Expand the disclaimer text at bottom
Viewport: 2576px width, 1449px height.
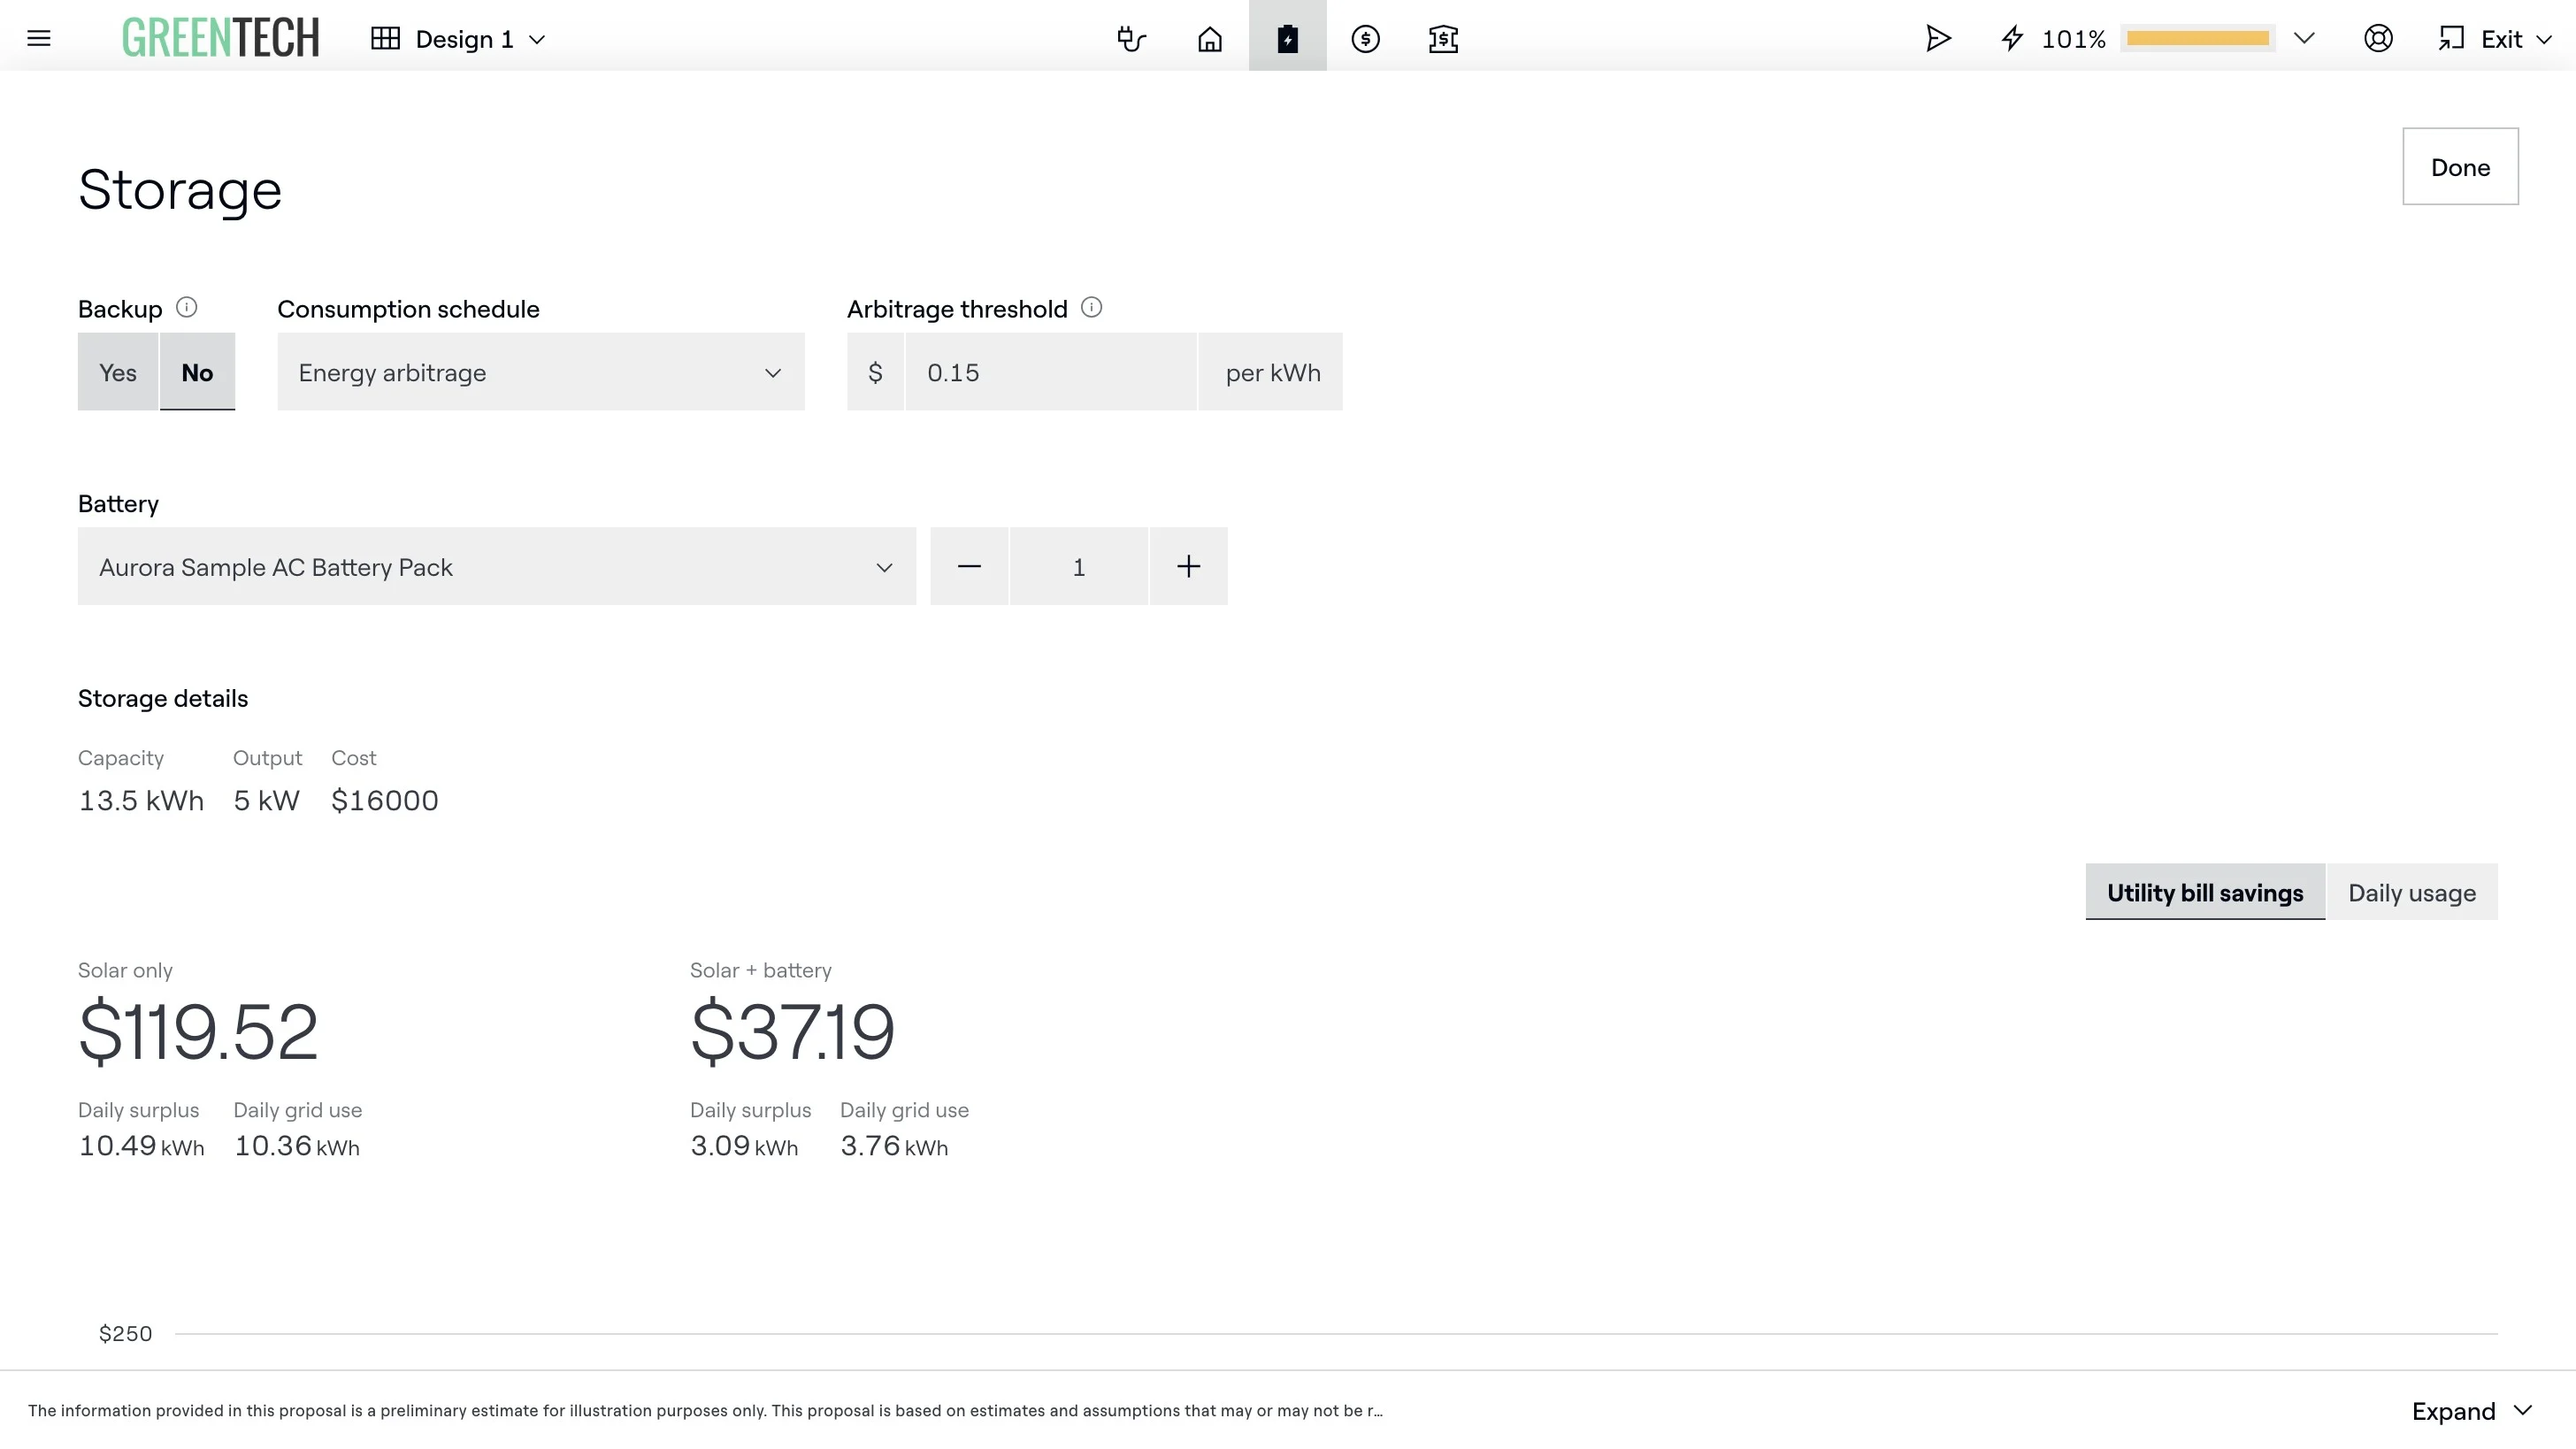click(2472, 1411)
